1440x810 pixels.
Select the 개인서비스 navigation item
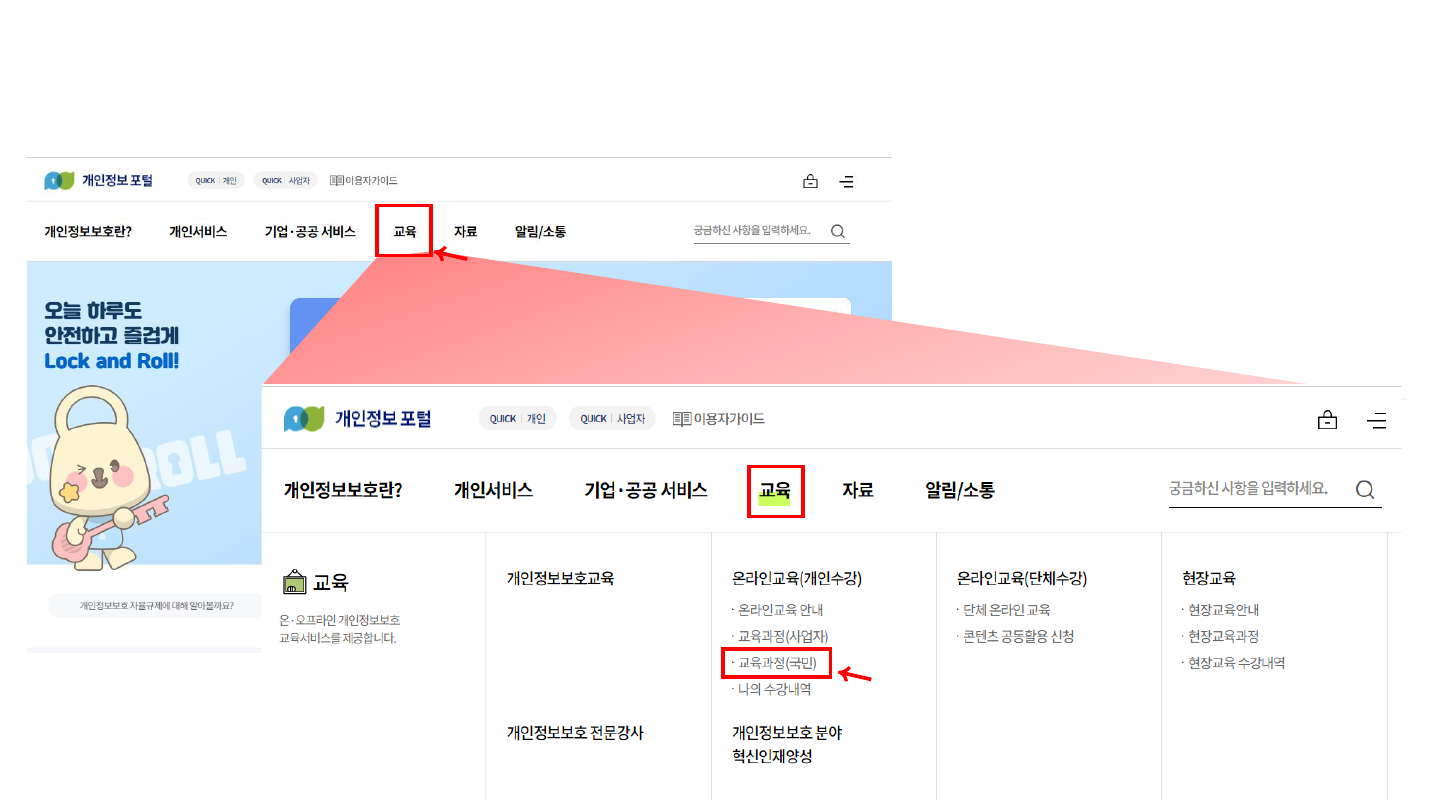[495, 490]
